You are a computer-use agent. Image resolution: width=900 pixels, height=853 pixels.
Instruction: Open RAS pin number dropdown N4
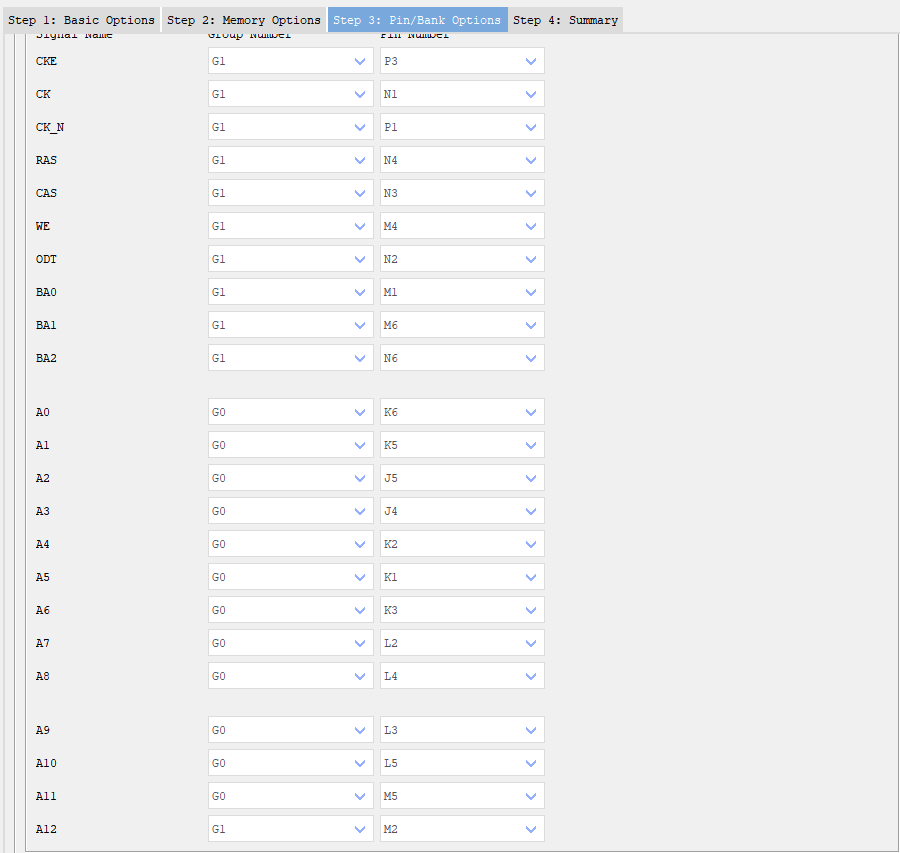tap(462, 160)
